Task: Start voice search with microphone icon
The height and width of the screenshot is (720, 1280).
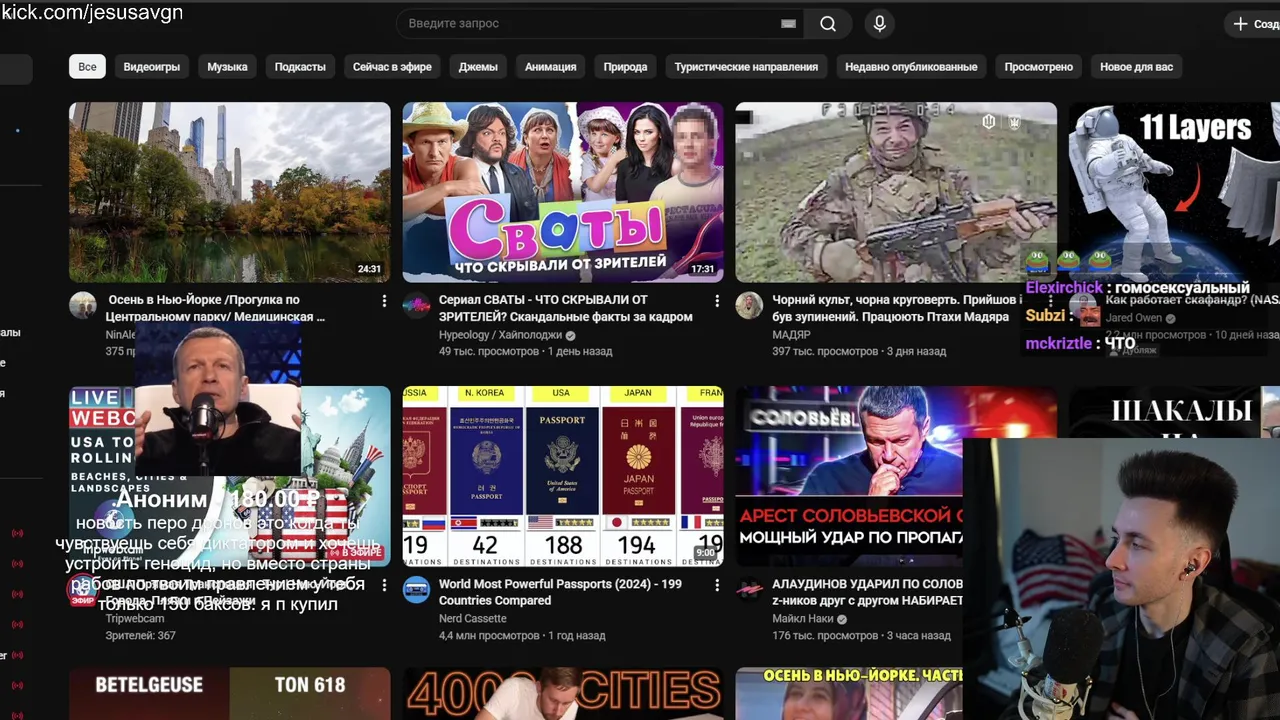Action: [880, 24]
